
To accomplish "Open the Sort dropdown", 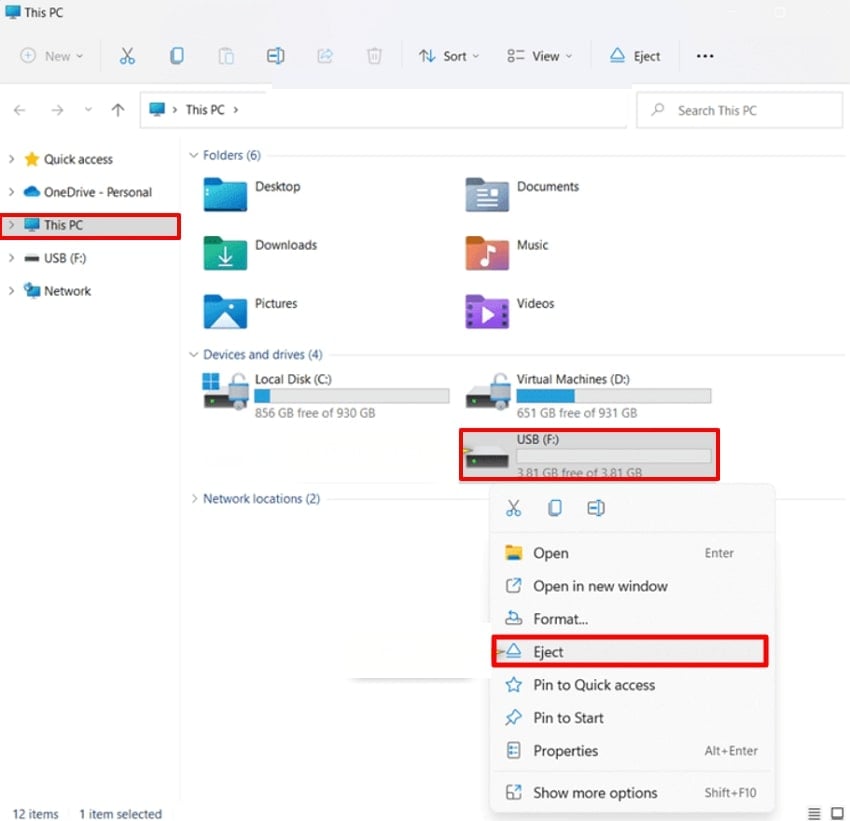I will 449,56.
